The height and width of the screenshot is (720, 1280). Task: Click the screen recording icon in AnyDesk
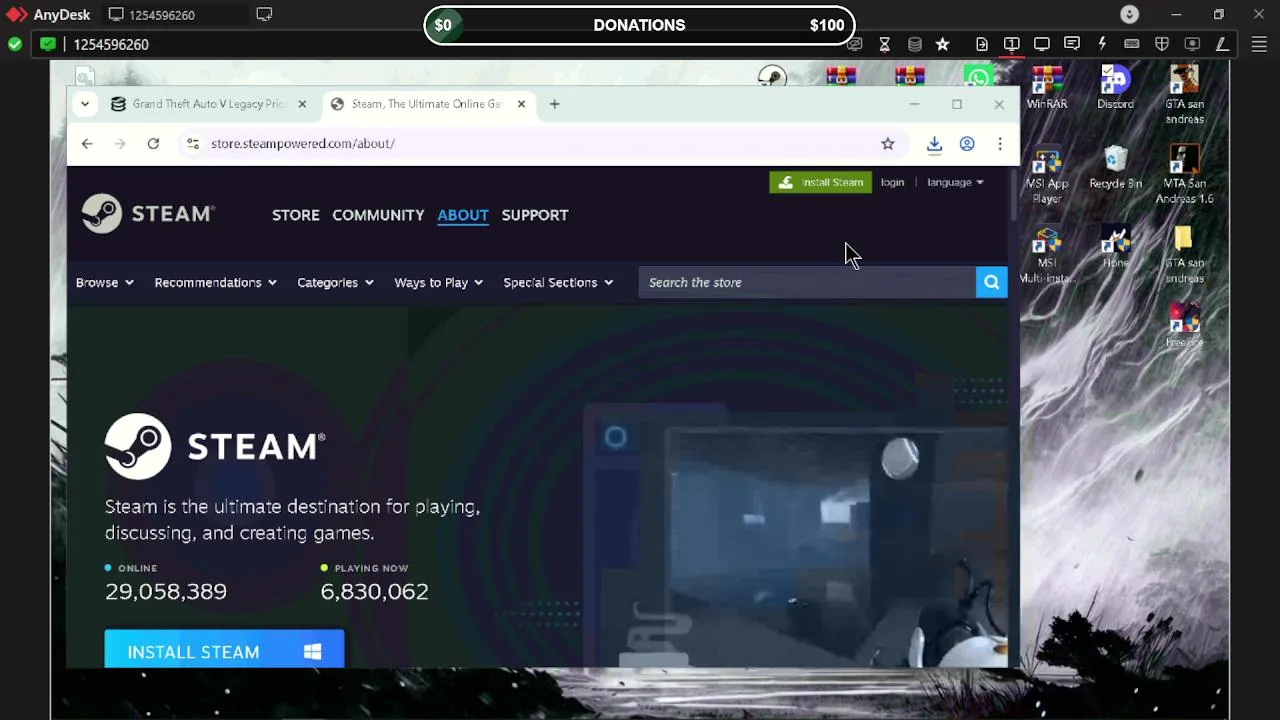click(x=1191, y=44)
